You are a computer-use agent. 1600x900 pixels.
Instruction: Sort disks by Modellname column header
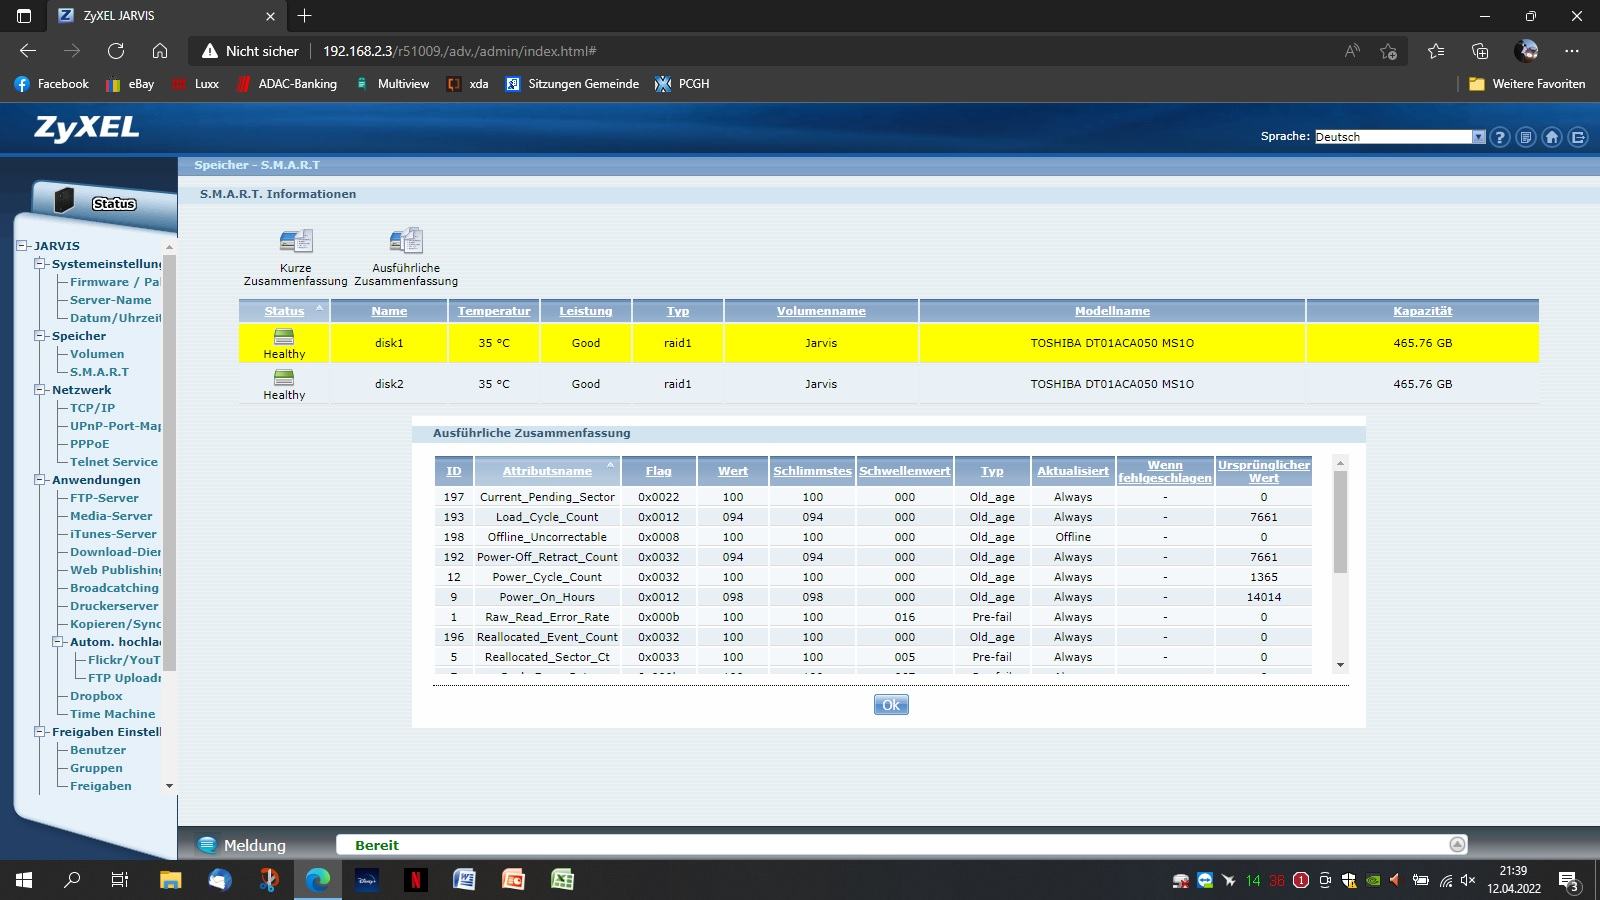[x=1112, y=311]
